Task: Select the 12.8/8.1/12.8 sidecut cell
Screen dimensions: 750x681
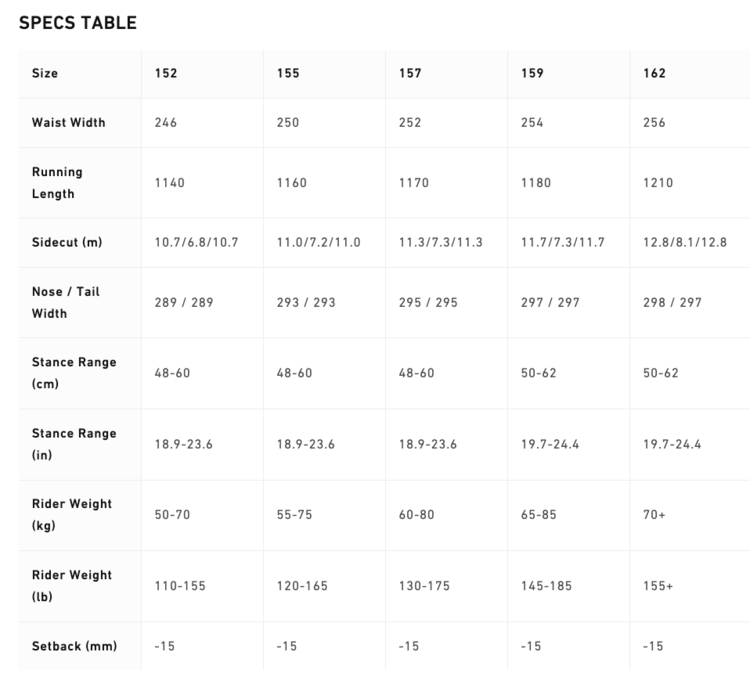Action: [685, 243]
